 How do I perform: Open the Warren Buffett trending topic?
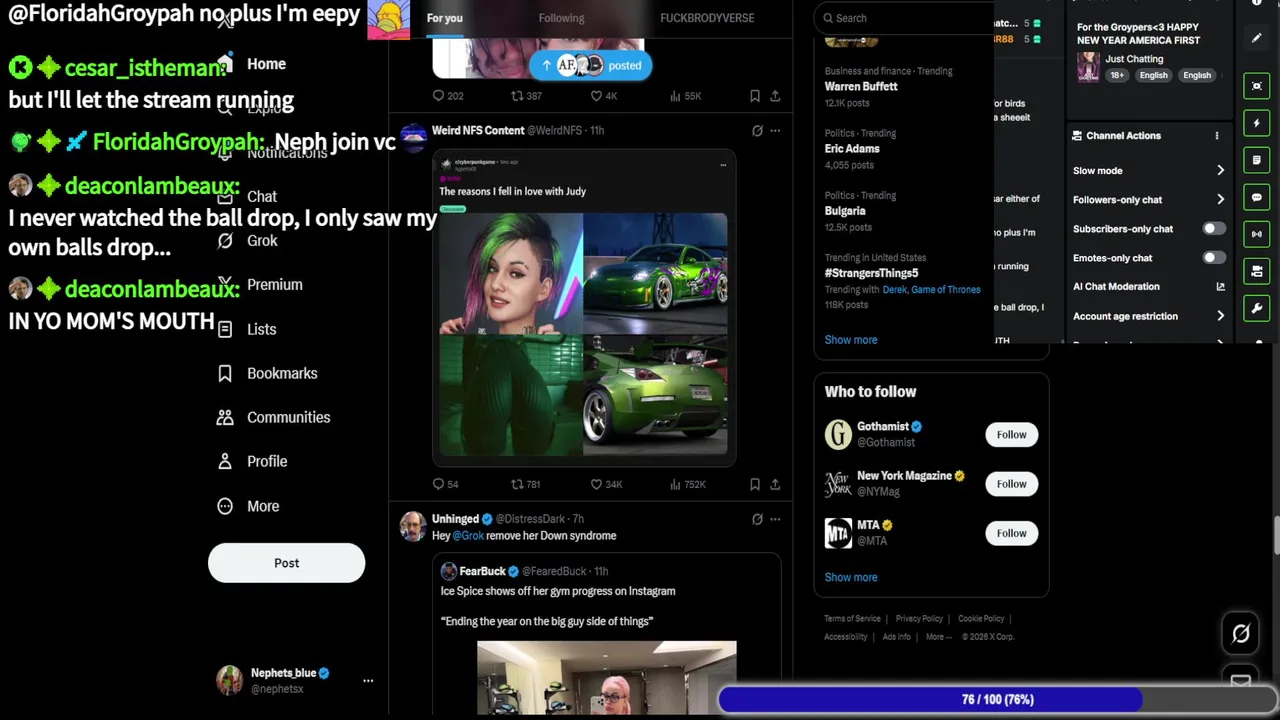861,87
